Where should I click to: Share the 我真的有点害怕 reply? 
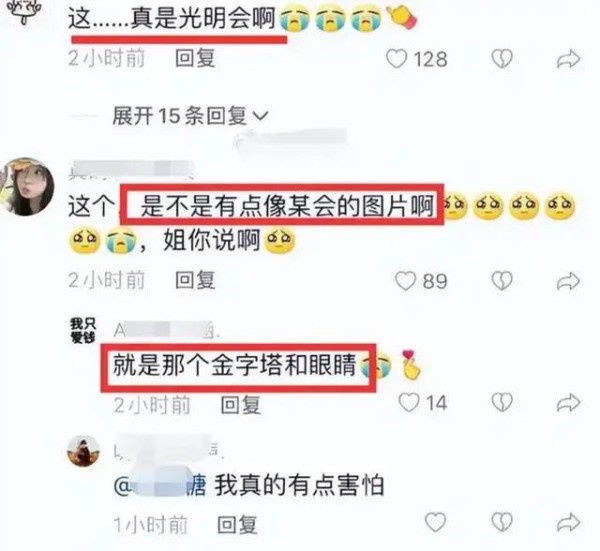click(568, 522)
